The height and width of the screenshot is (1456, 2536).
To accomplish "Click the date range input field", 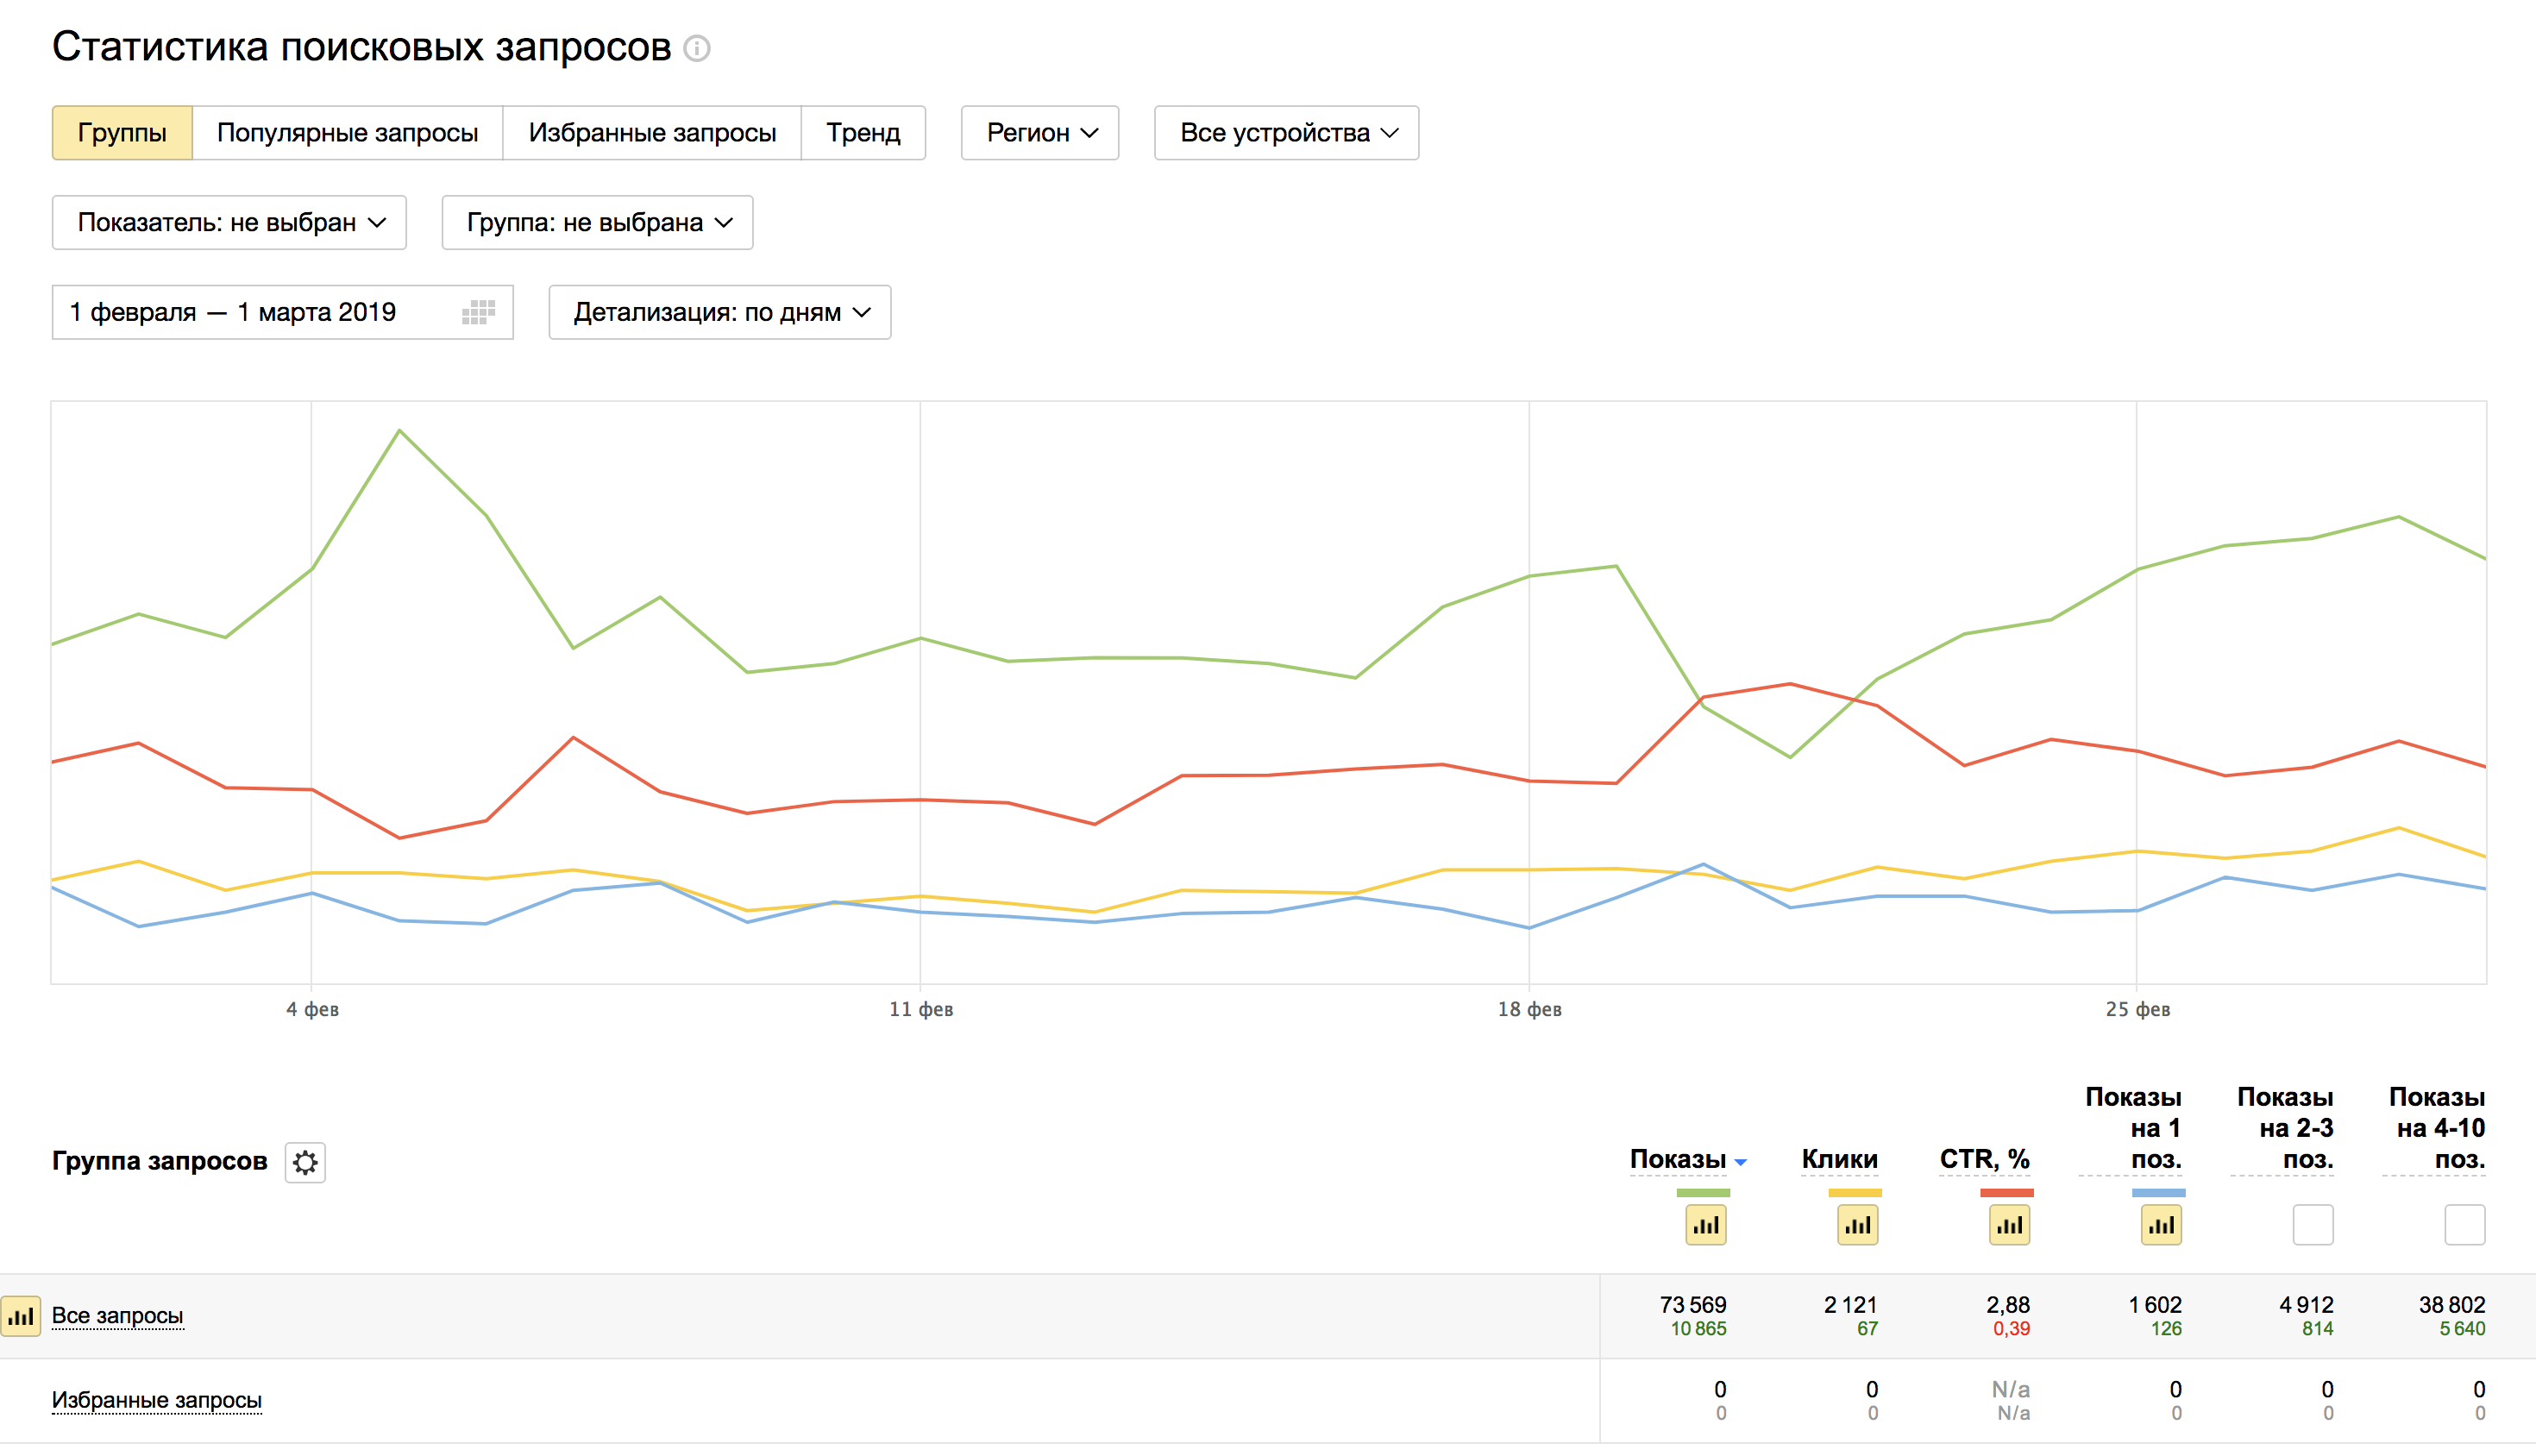I will point(232,313).
